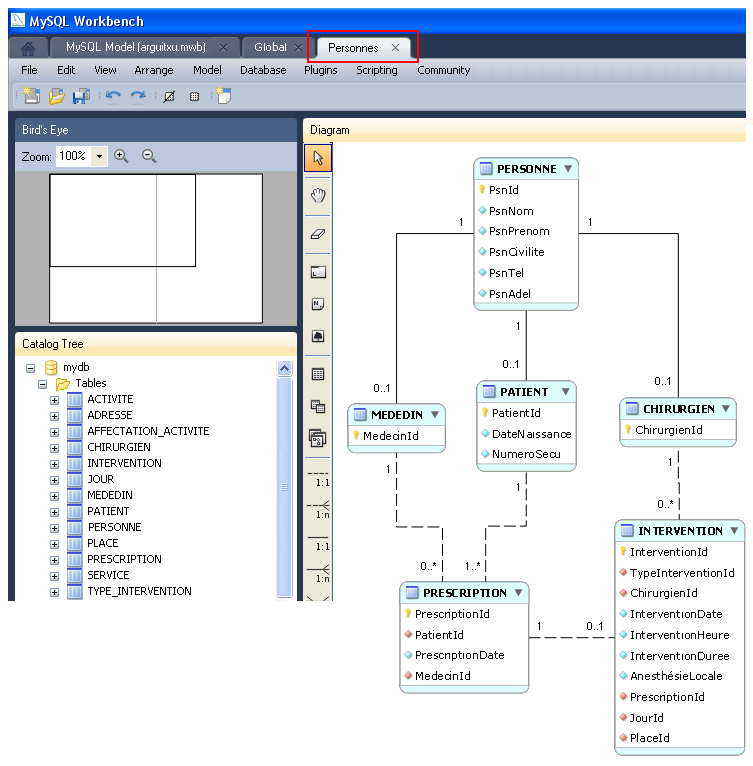
Task: Collapse the mydb schema node
Action: (x=30, y=368)
